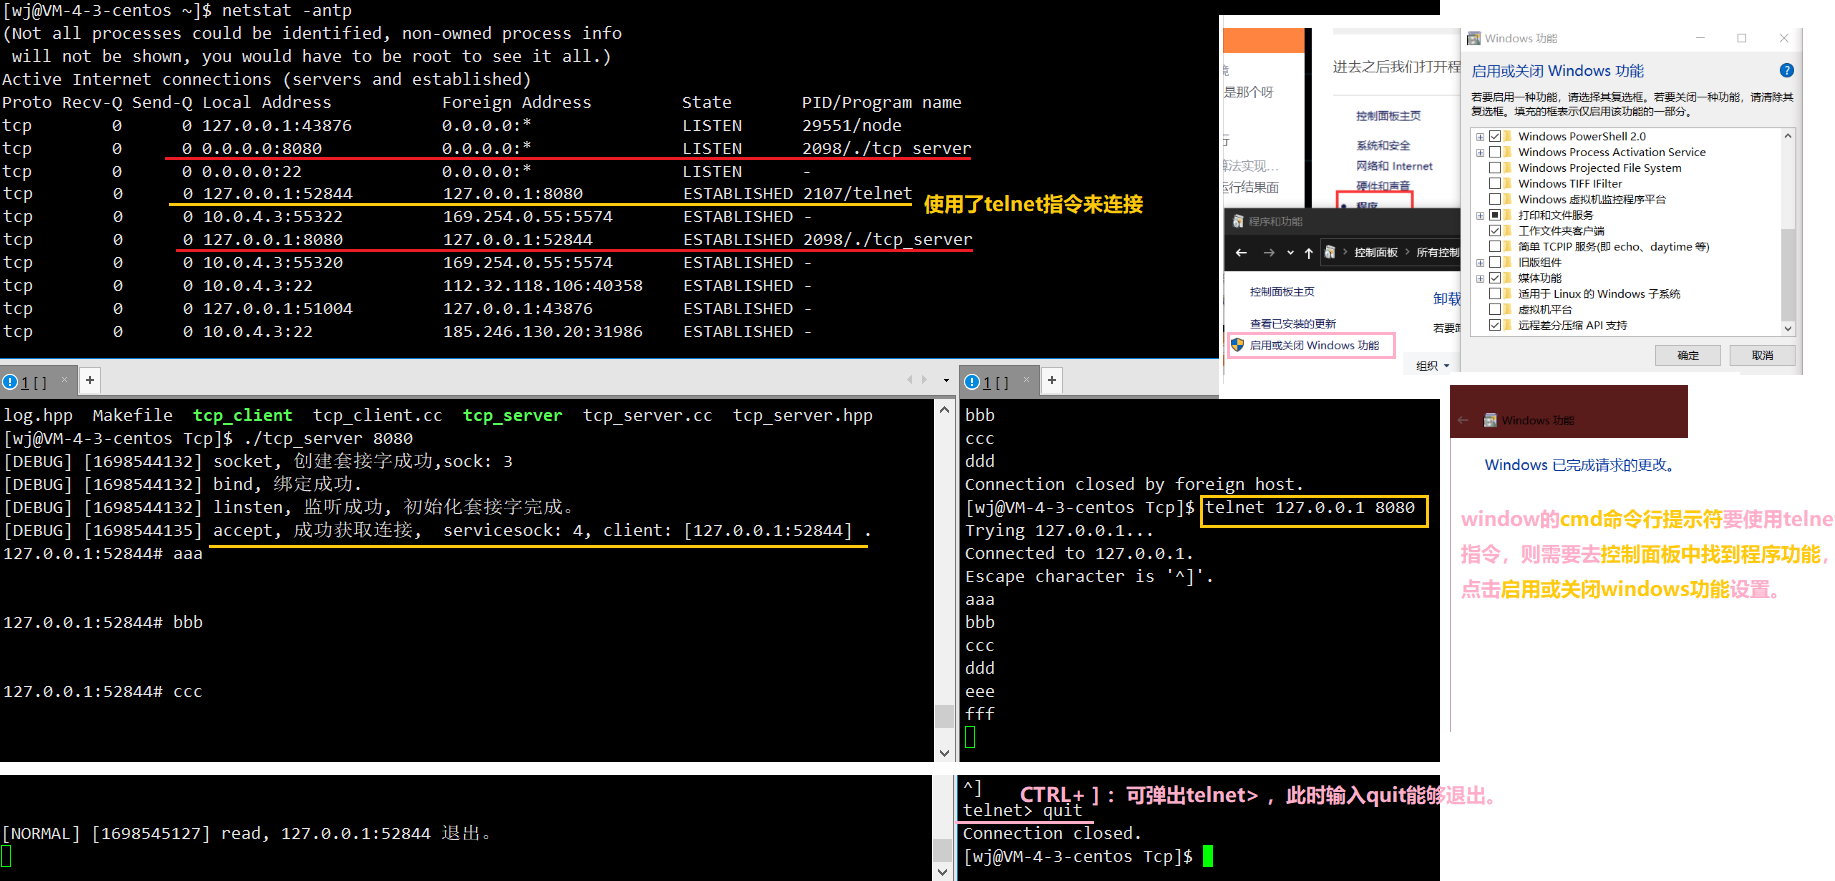The image size is (1835, 881).
Task: Expand Windows Process Activation Service node
Action: [1480, 152]
